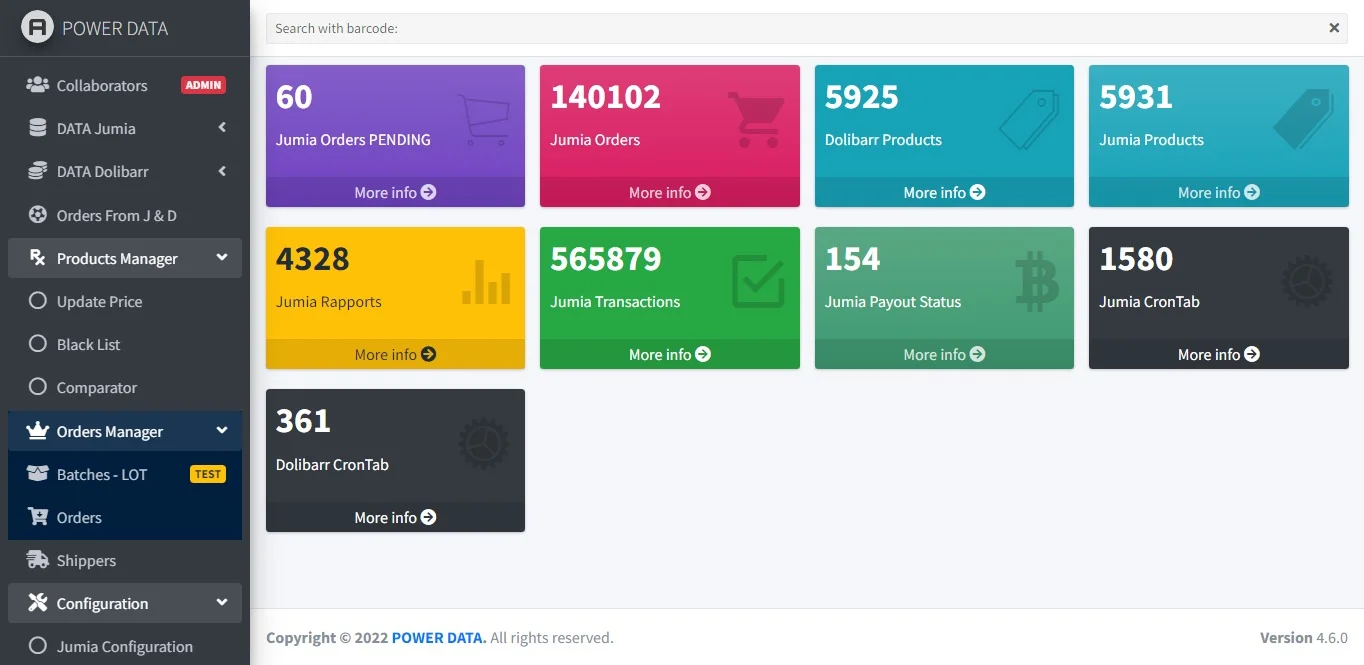Open More info for Jumia CronTab
Viewport: 1364px width, 665px height.
1219,354
